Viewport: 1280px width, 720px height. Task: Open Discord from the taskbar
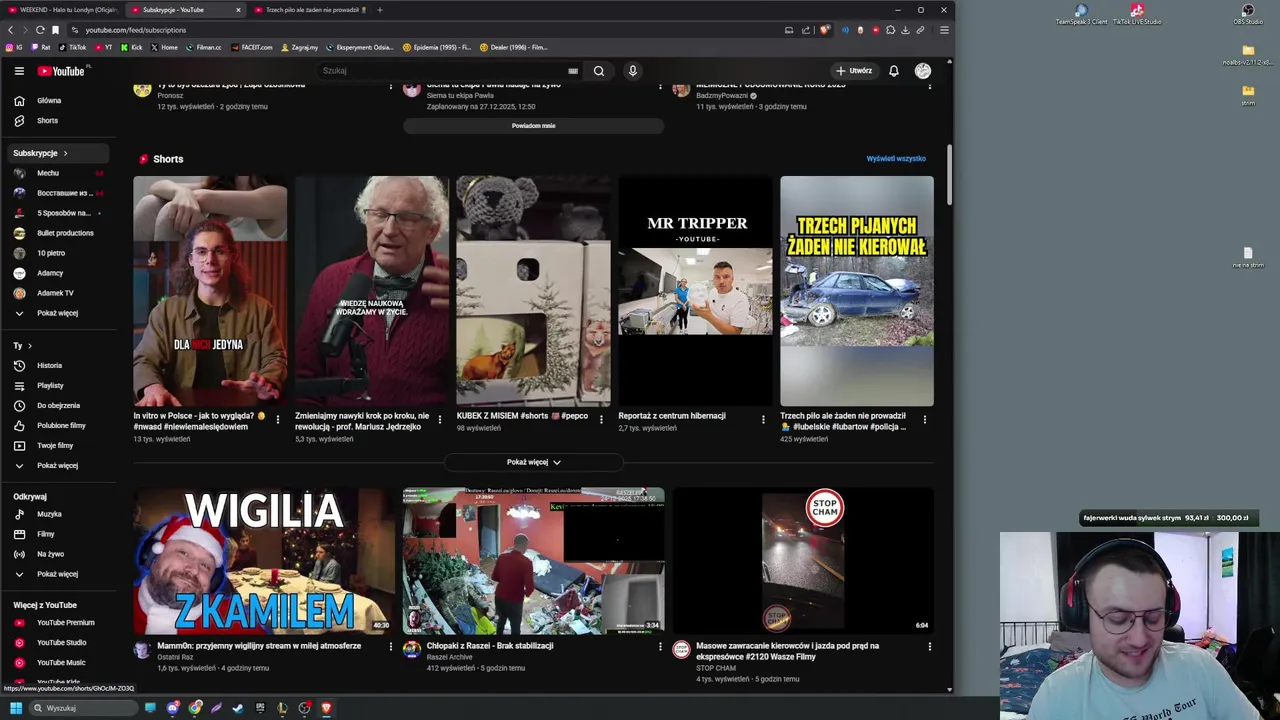[x=173, y=708]
